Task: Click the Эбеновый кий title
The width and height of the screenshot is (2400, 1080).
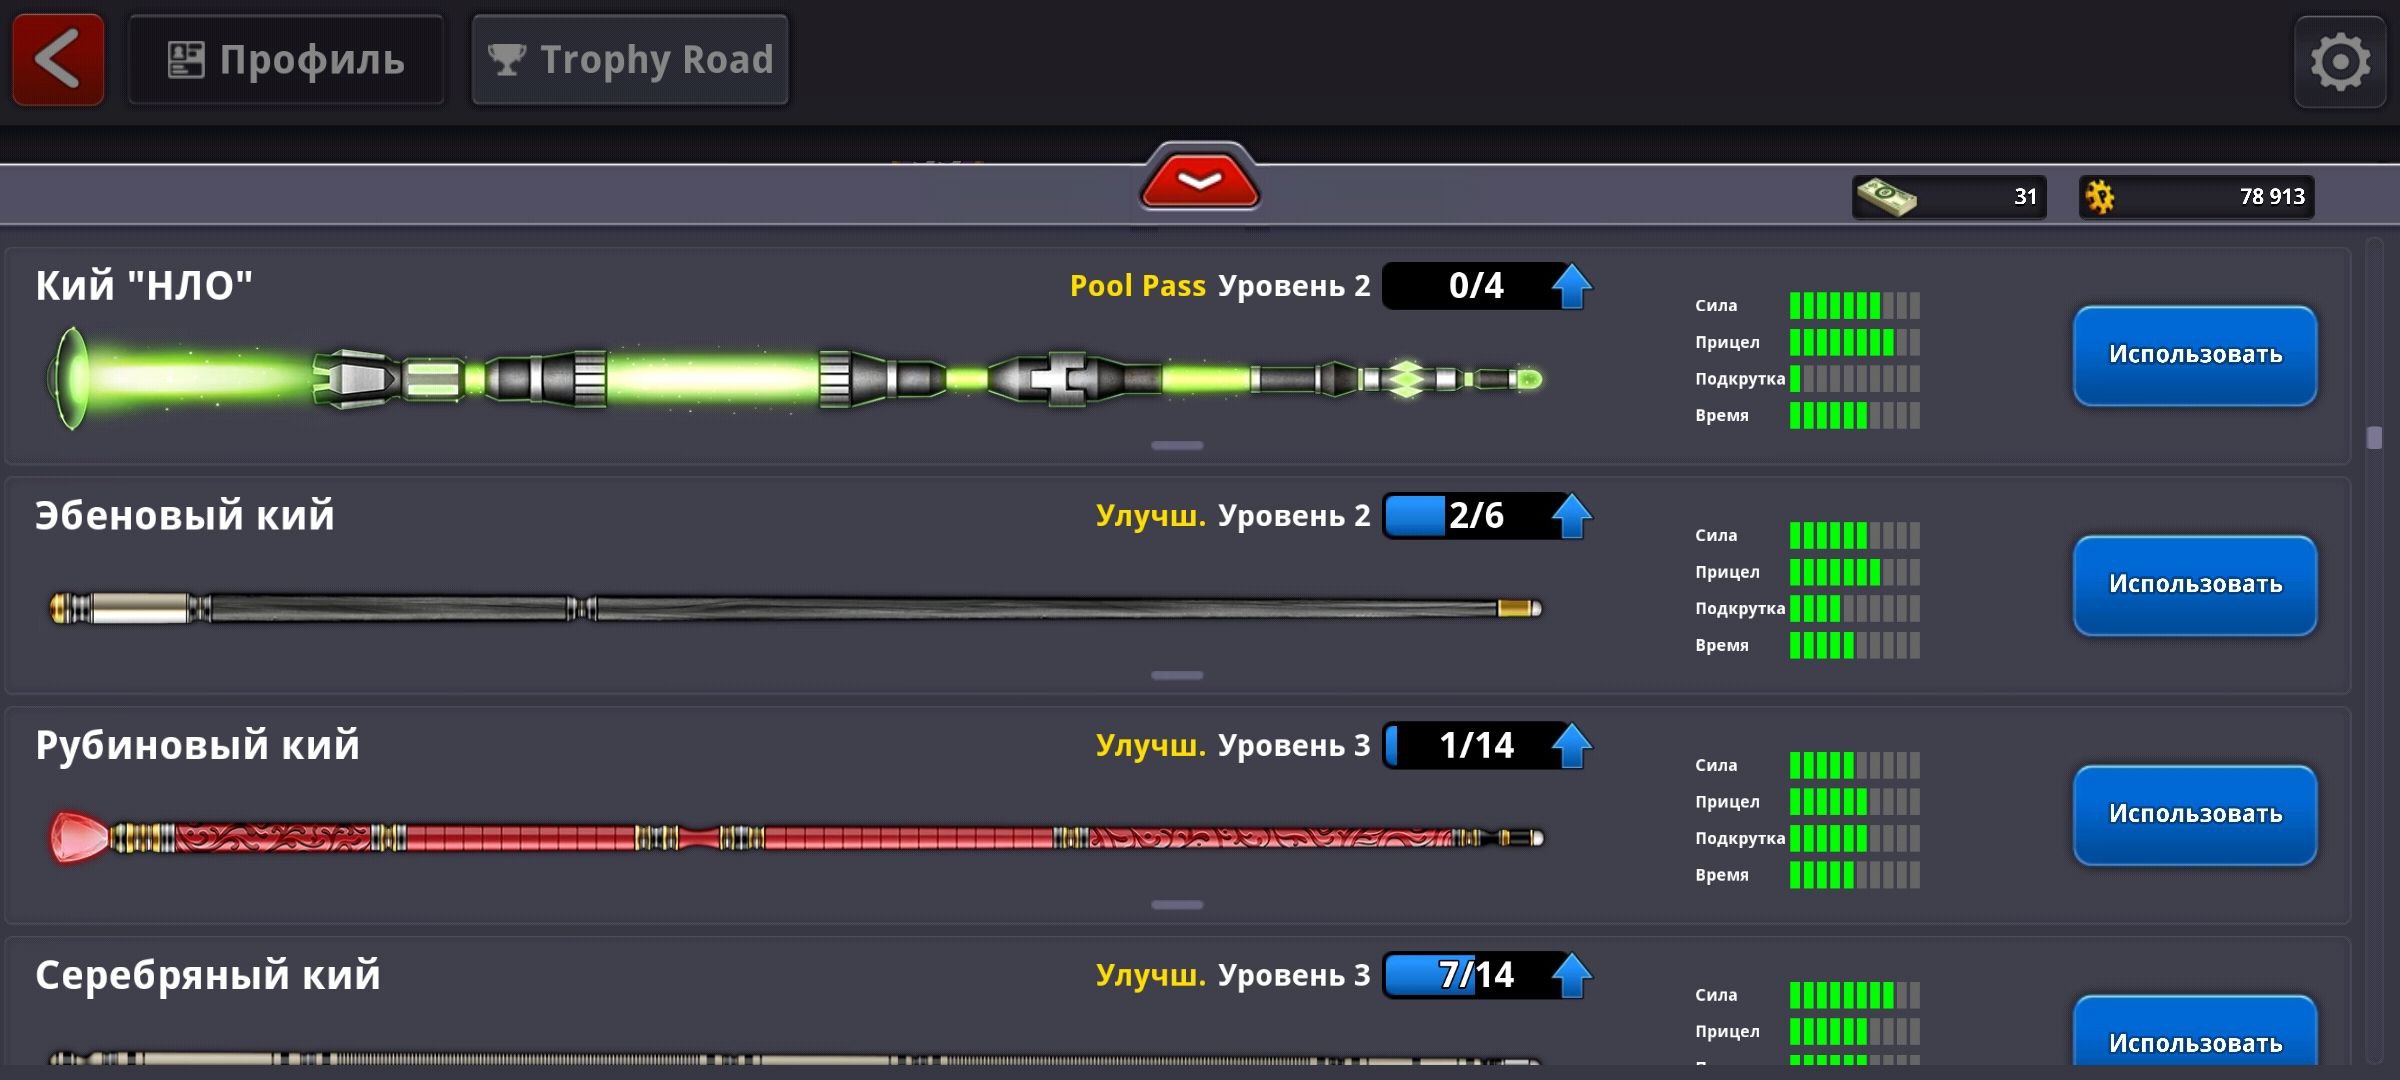Action: point(185,516)
